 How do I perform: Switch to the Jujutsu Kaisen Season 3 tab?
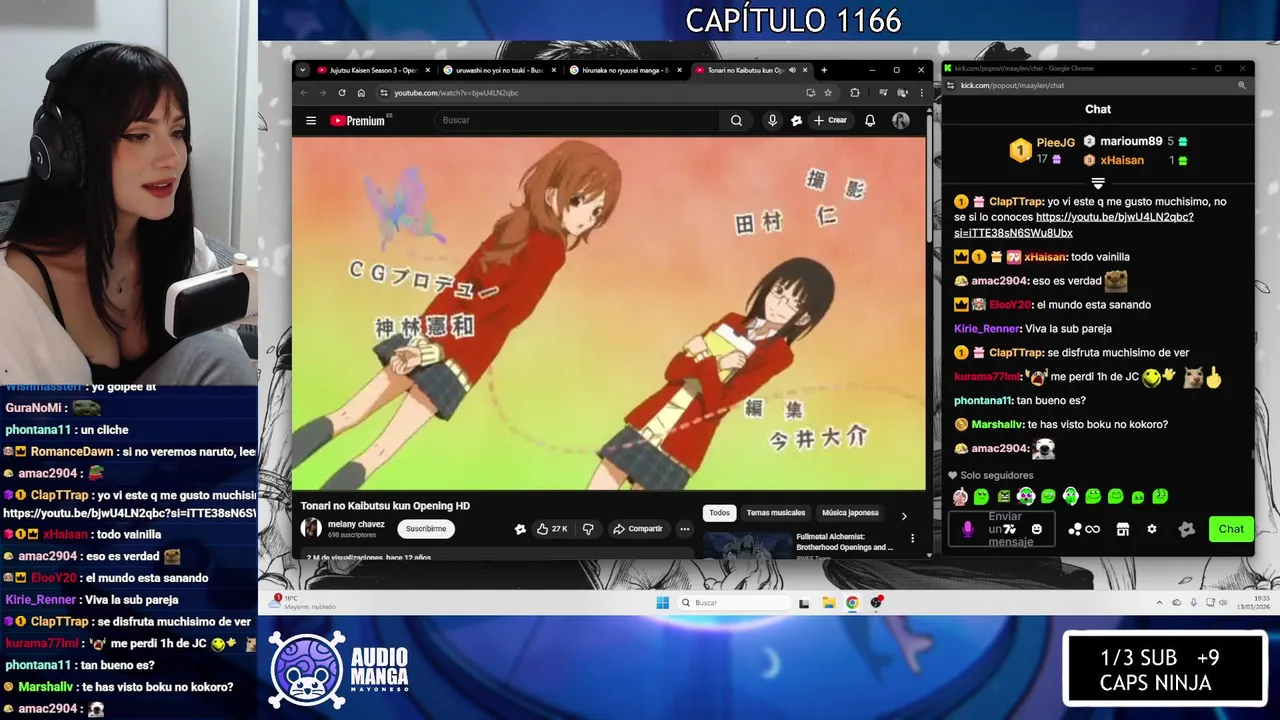point(374,70)
